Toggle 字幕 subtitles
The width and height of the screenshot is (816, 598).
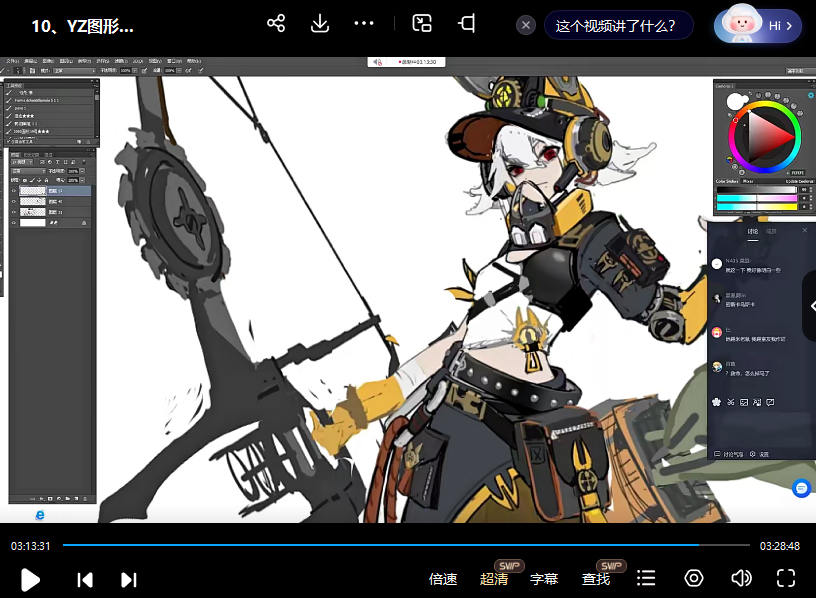coord(544,579)
